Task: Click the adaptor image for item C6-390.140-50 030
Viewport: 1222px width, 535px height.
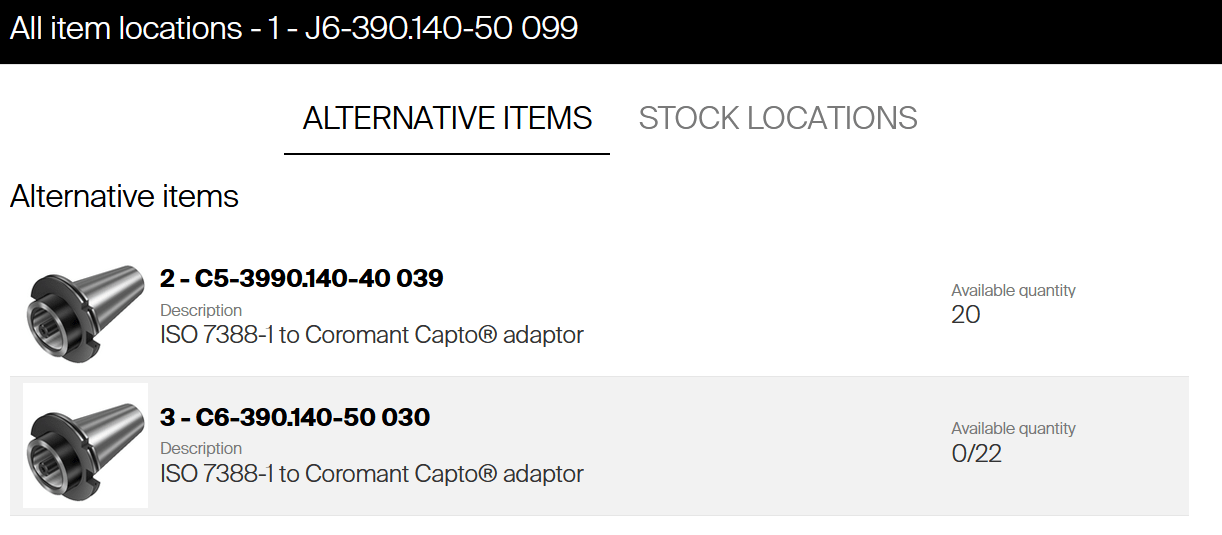Action: coord(85,446)
